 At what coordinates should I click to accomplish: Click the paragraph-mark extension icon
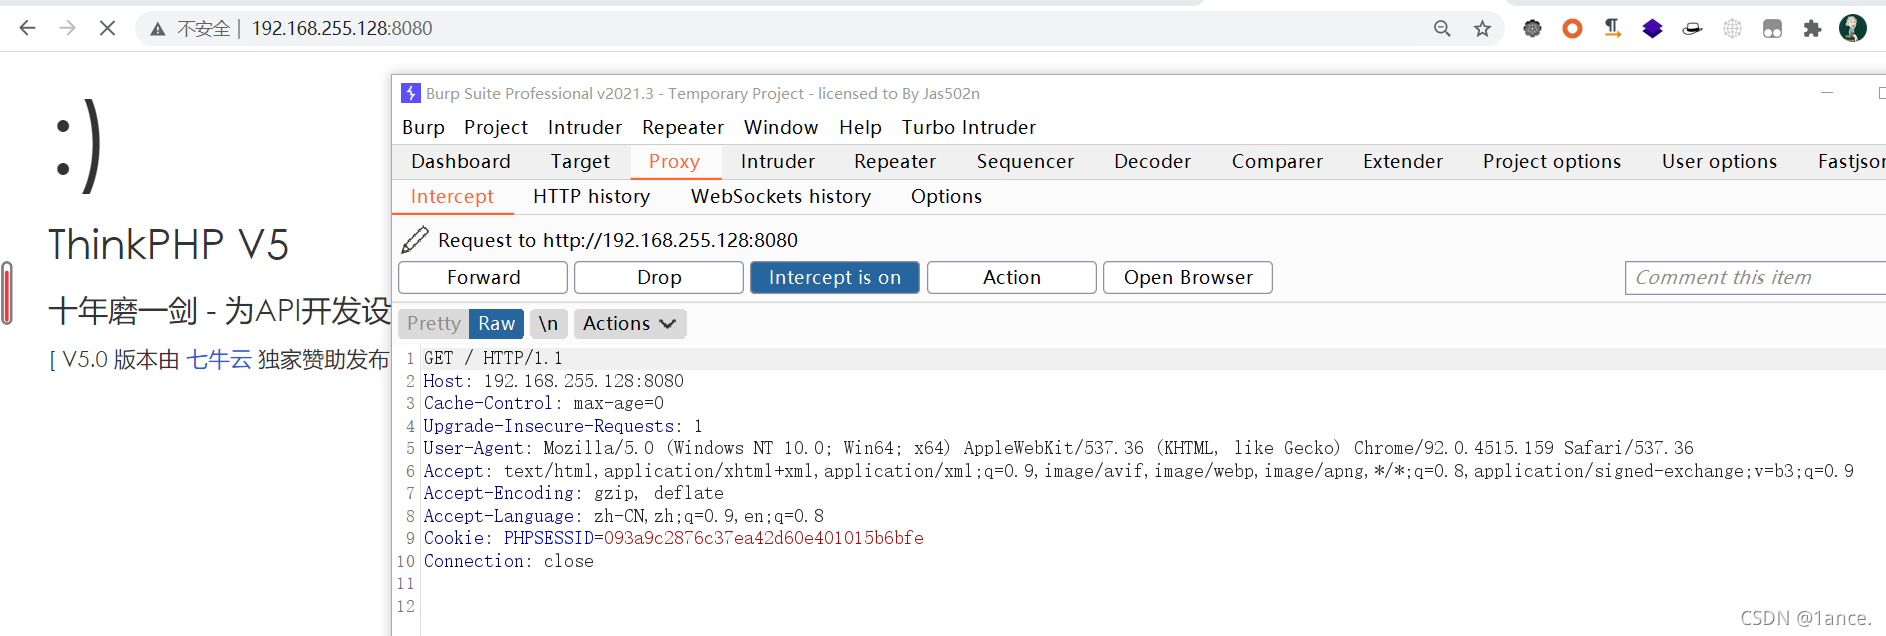tap(1612, 29)
